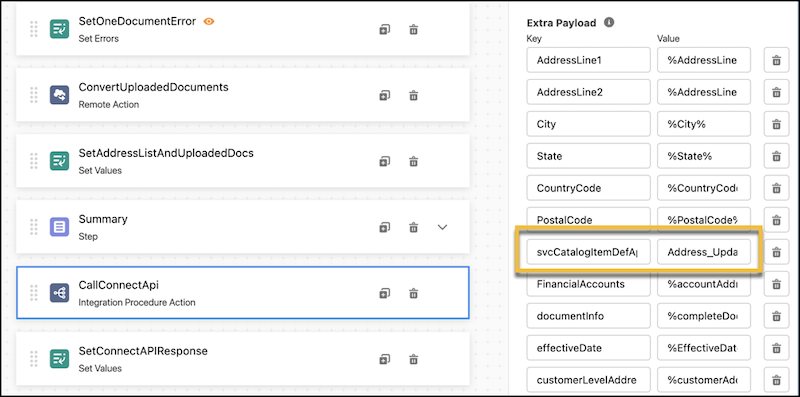Viewport: 800px width, 397px height.
Task: Edit the City key field
Action: click(588, 124)
